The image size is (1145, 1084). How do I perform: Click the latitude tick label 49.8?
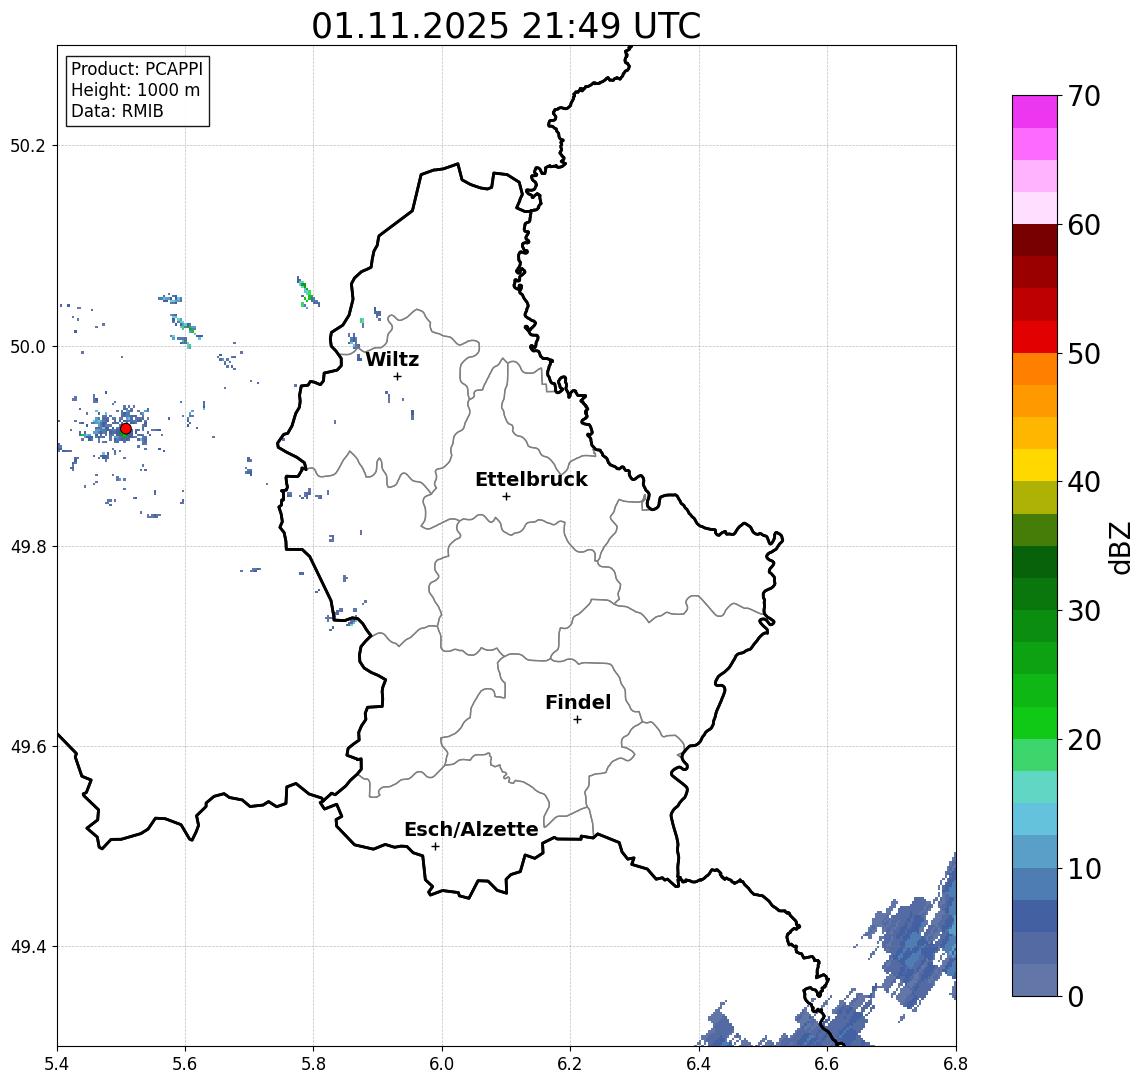point(27,546)
